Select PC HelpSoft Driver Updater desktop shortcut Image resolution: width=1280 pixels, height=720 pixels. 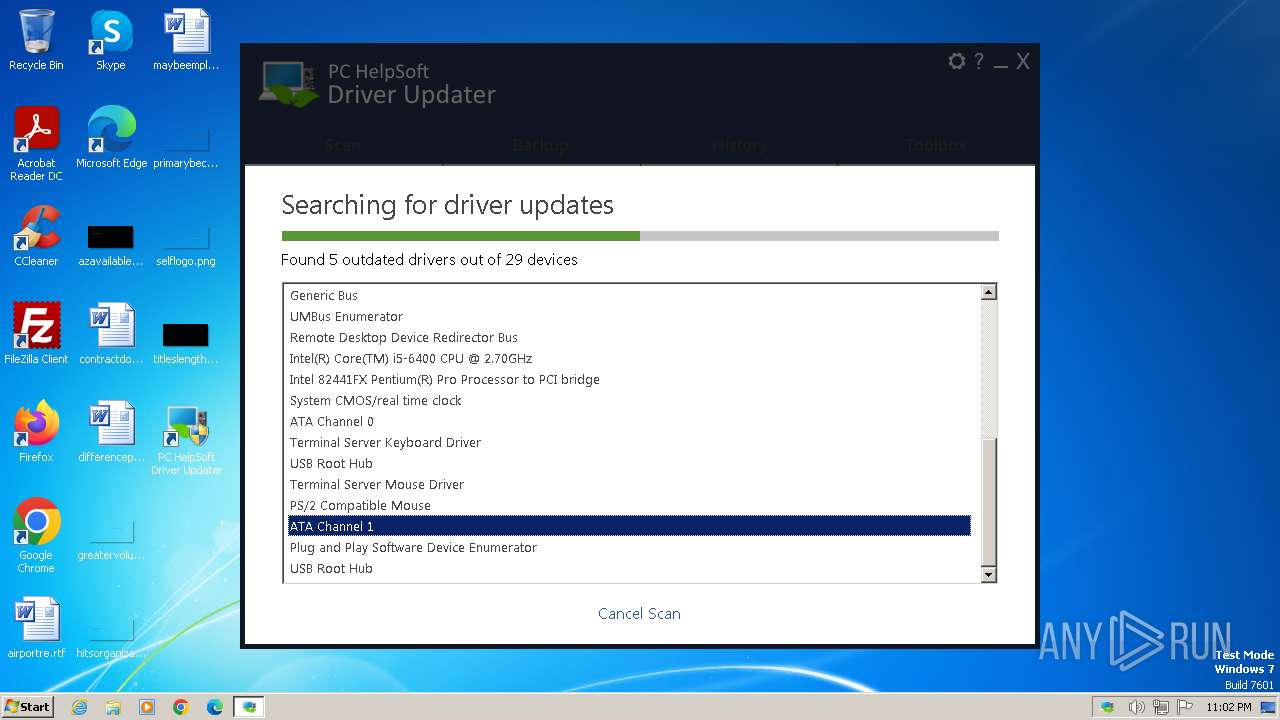(186, 440)
